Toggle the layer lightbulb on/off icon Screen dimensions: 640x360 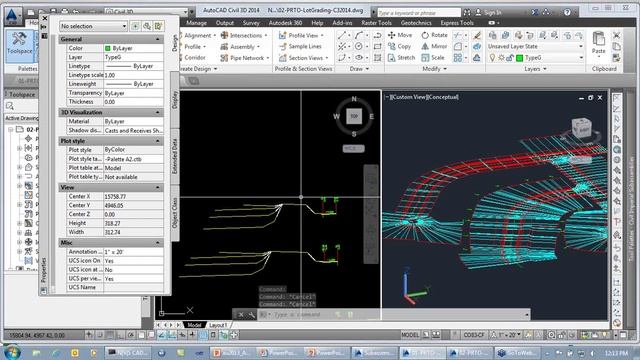pyautogui.click(x=492, y=58)
